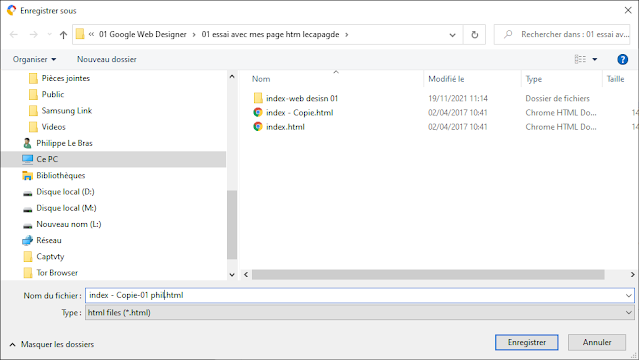Image resolution: width=639 pixels, height=360 pixels.
Task: Click the Enregistrer button
Action: click(x=527, y=342)
